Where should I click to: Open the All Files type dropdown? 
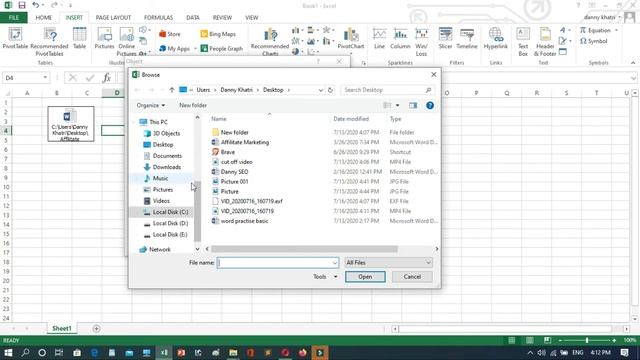[x=388, y=262]
